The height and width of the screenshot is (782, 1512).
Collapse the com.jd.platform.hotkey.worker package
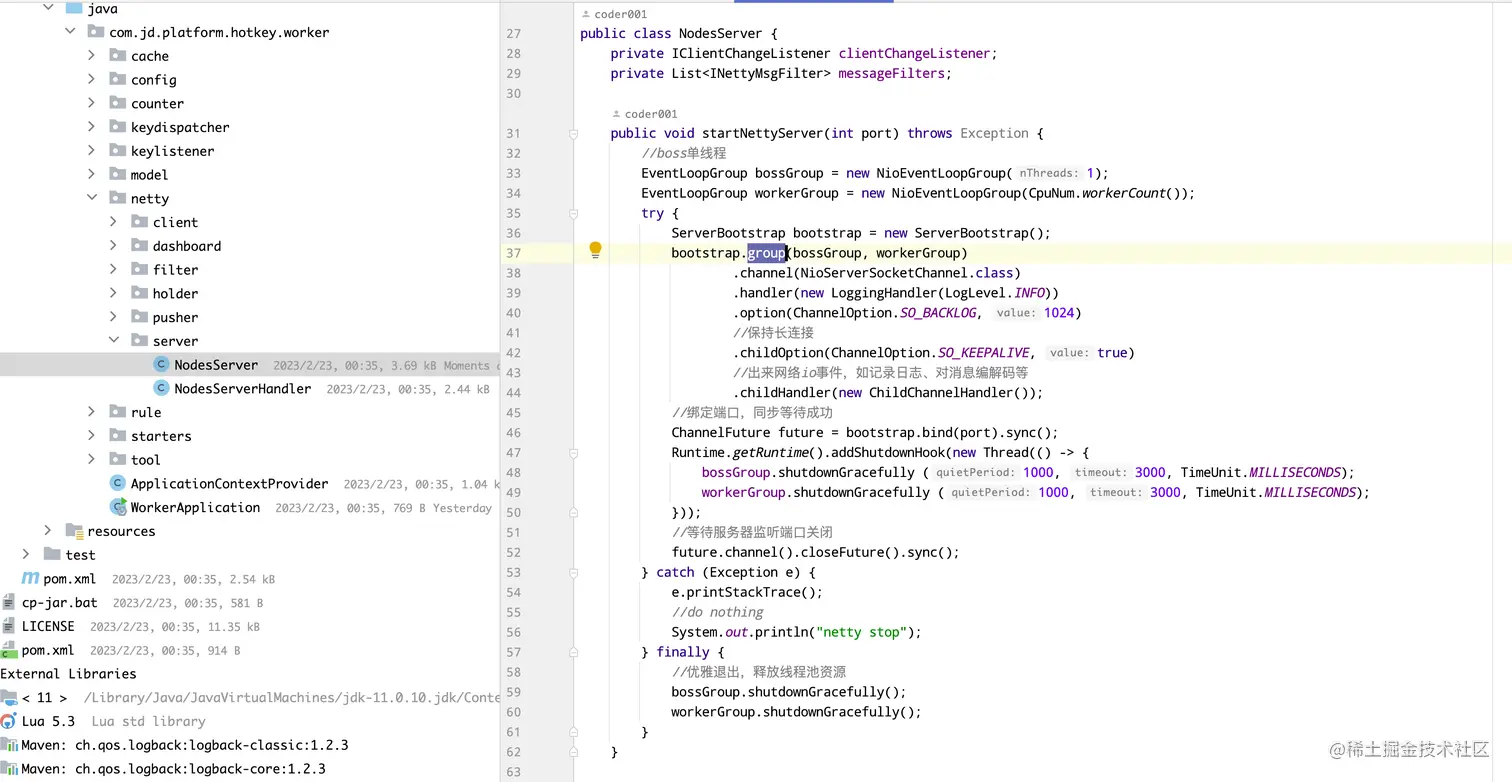pos(70,32)
